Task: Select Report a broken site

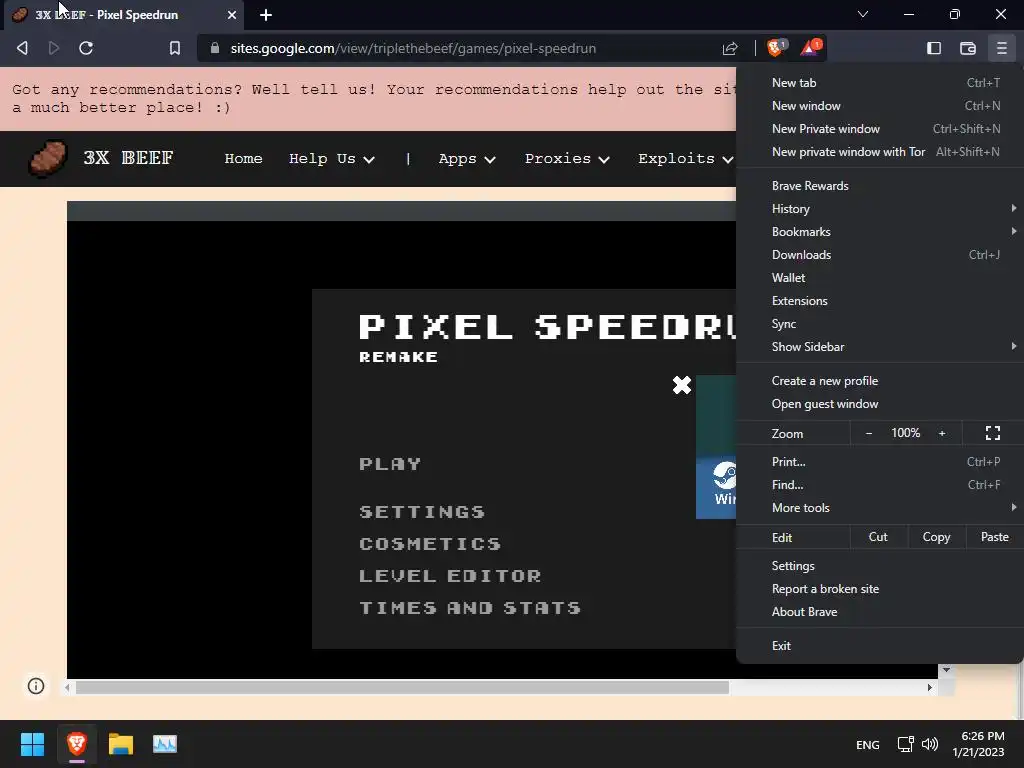Action: point(880,588)
